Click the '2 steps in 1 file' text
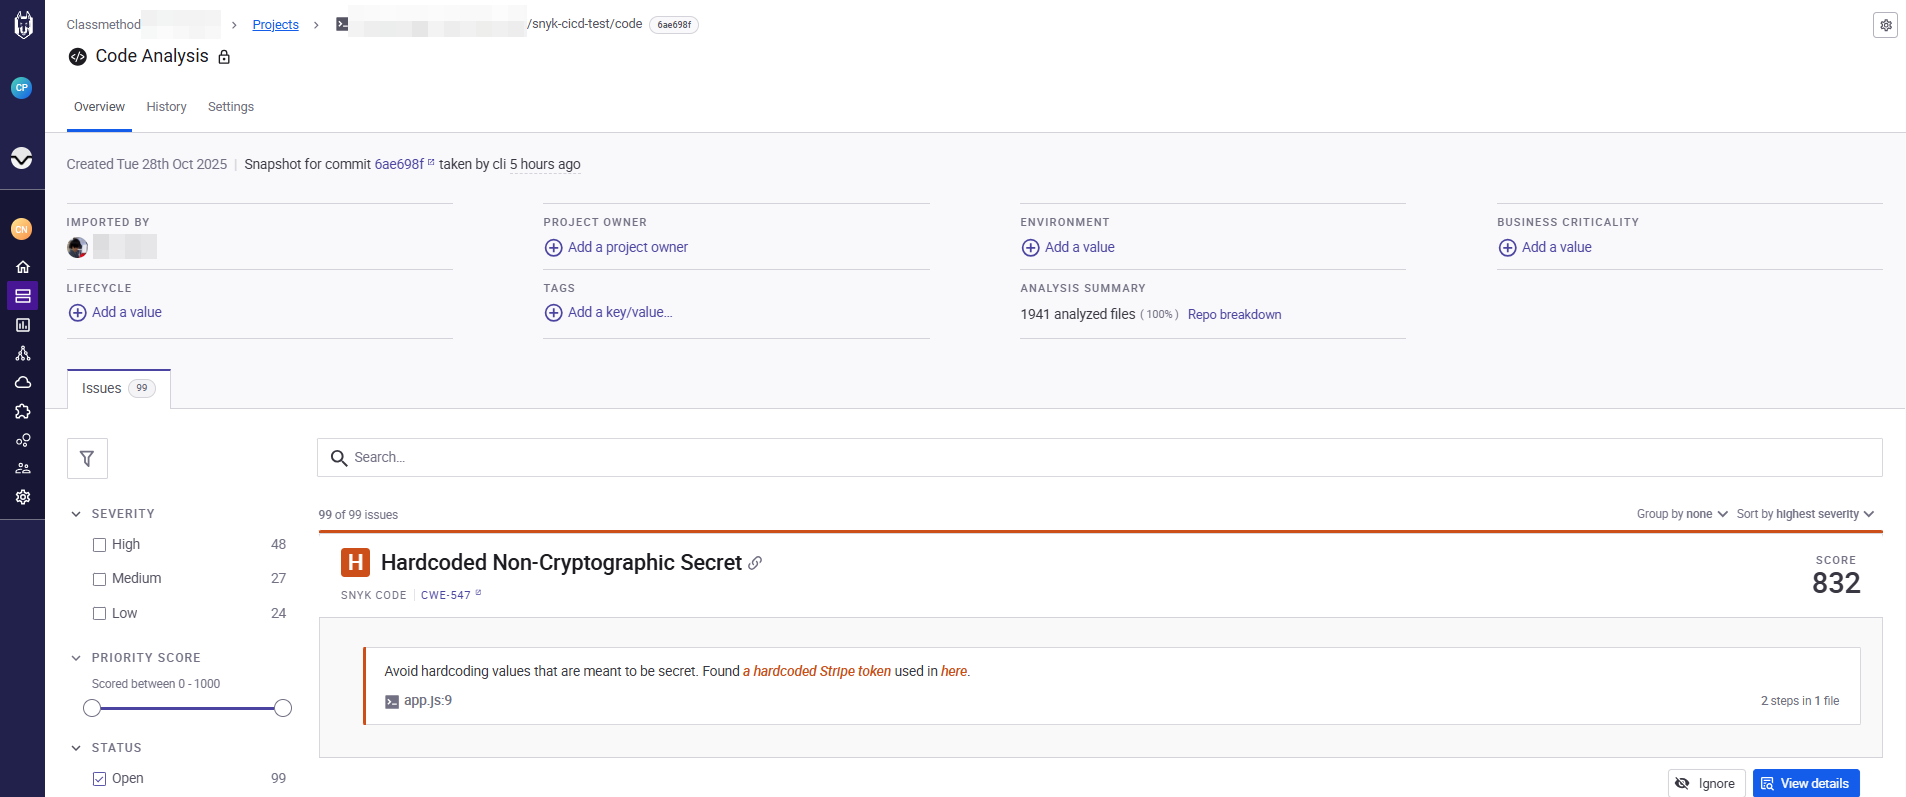1906x797 pixels. pos(1800,702)
